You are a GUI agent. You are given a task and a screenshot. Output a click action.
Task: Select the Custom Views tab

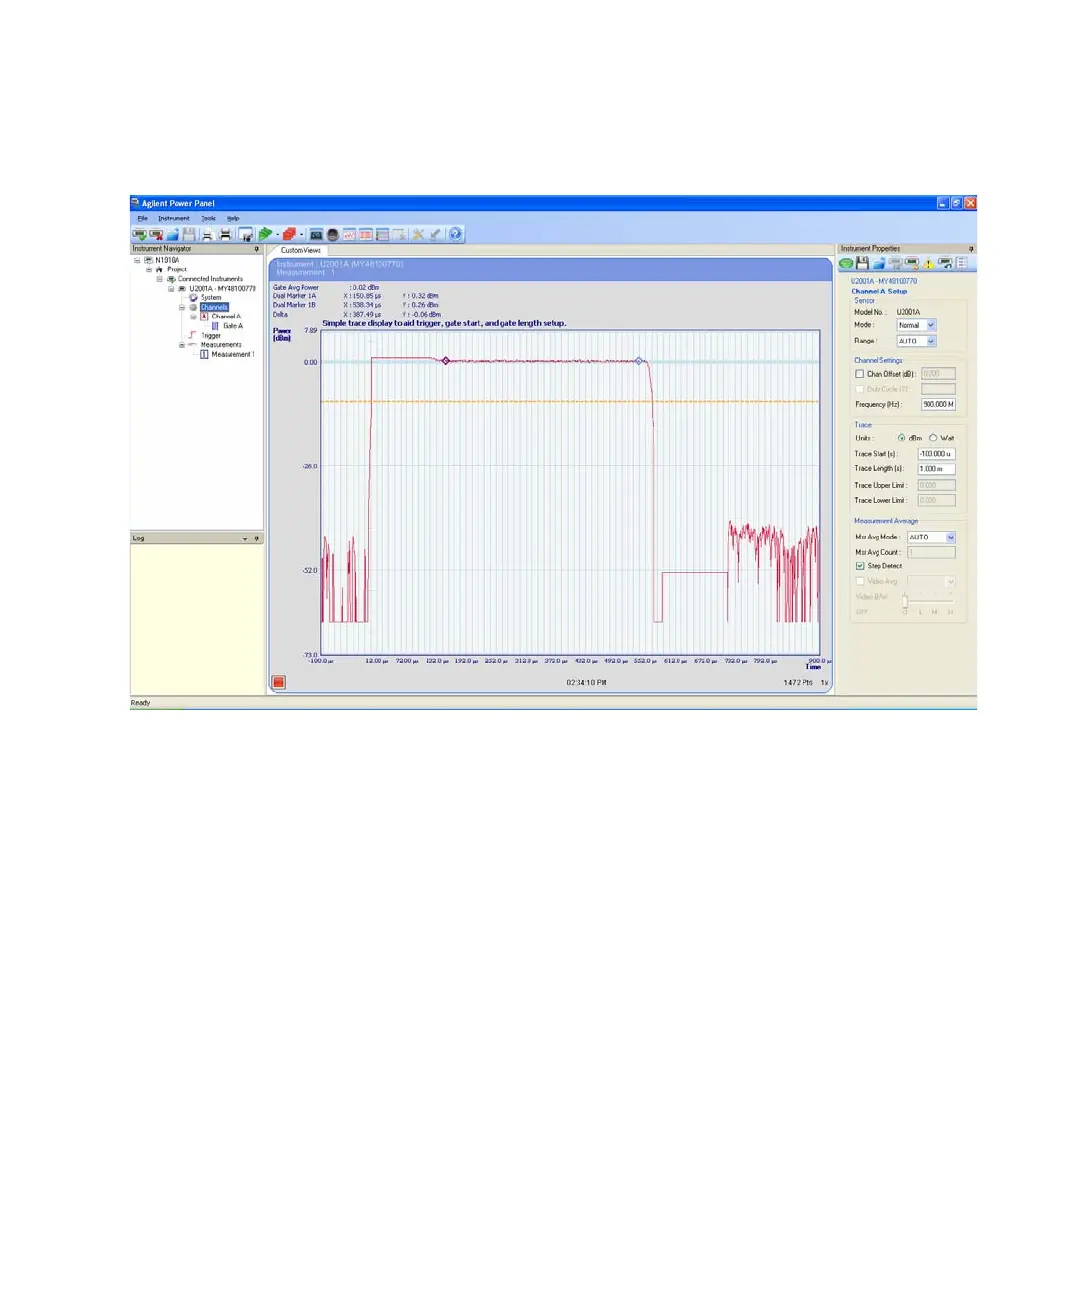point(300,250)
